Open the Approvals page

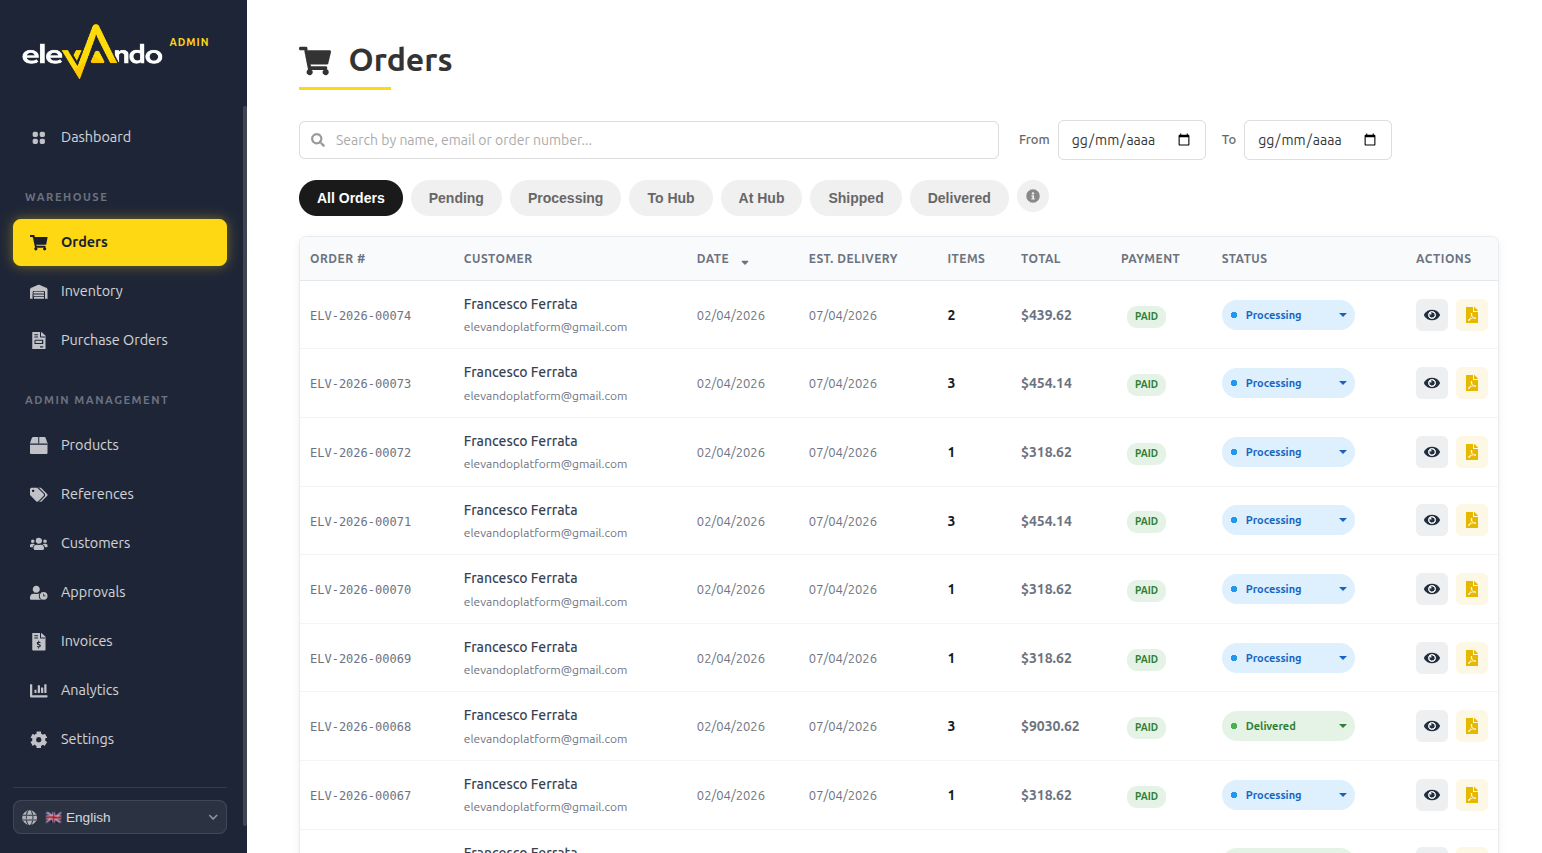click(120, 592)
